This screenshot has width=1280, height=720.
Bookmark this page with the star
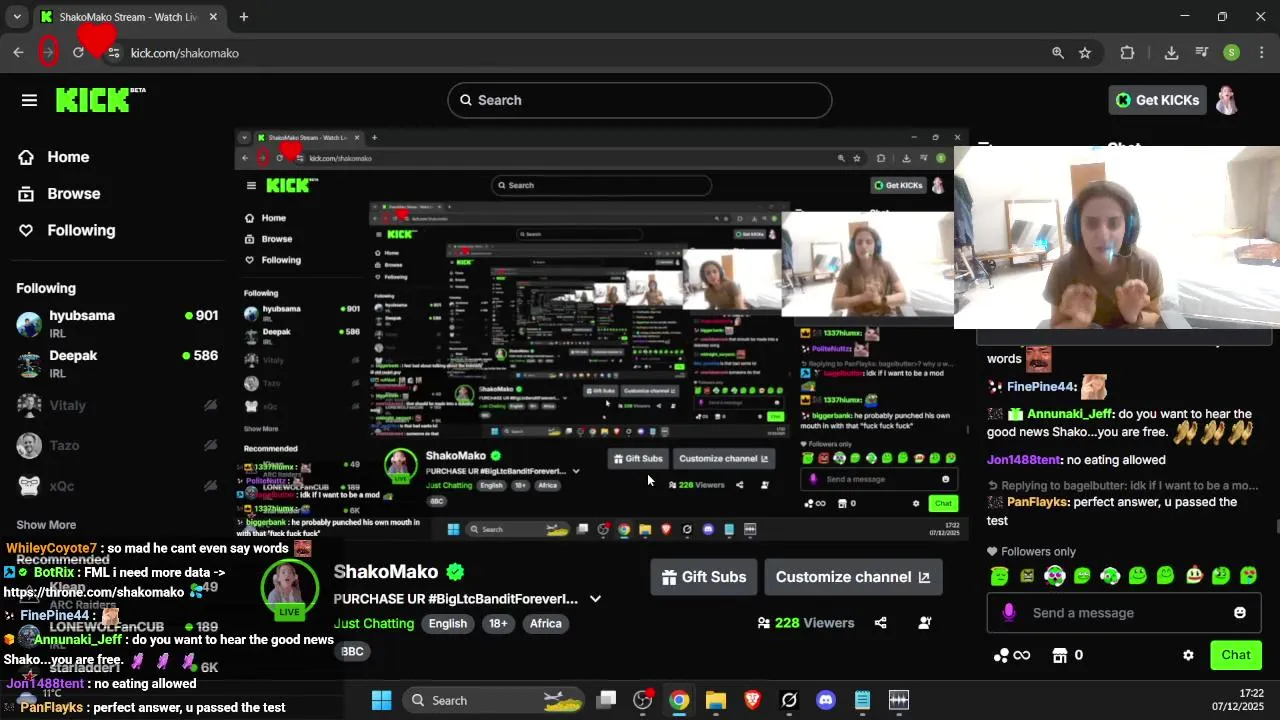pyautogui.click(x=1085, y=53)
